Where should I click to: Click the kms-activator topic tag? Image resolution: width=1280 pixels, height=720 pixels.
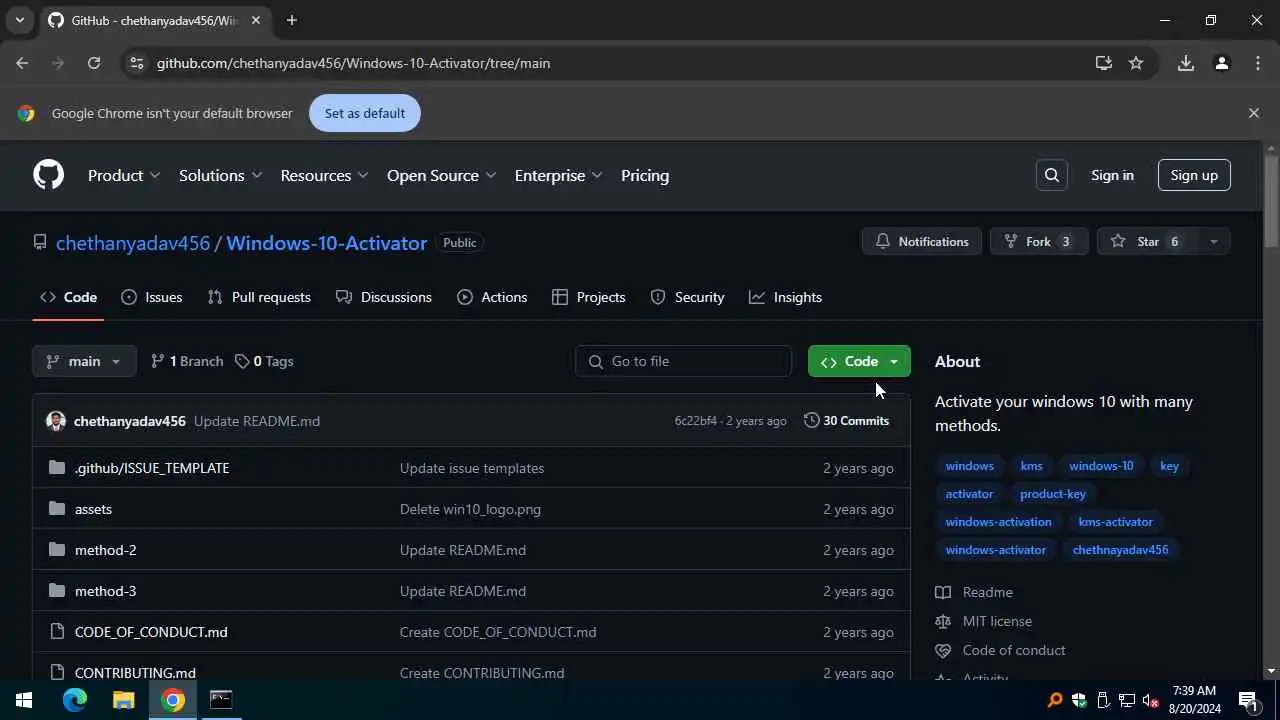(x=1115, y=522)
